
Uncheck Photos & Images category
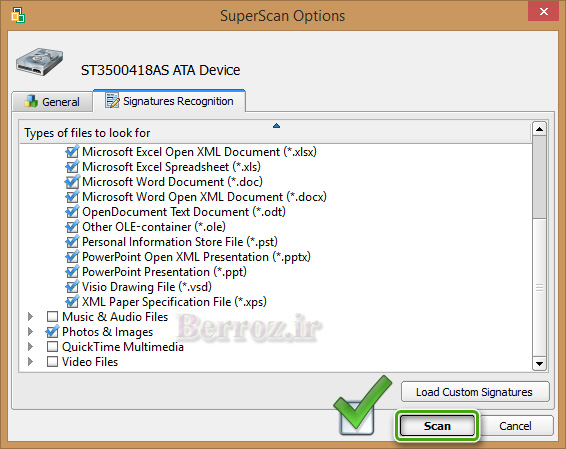tap(52, 332)
